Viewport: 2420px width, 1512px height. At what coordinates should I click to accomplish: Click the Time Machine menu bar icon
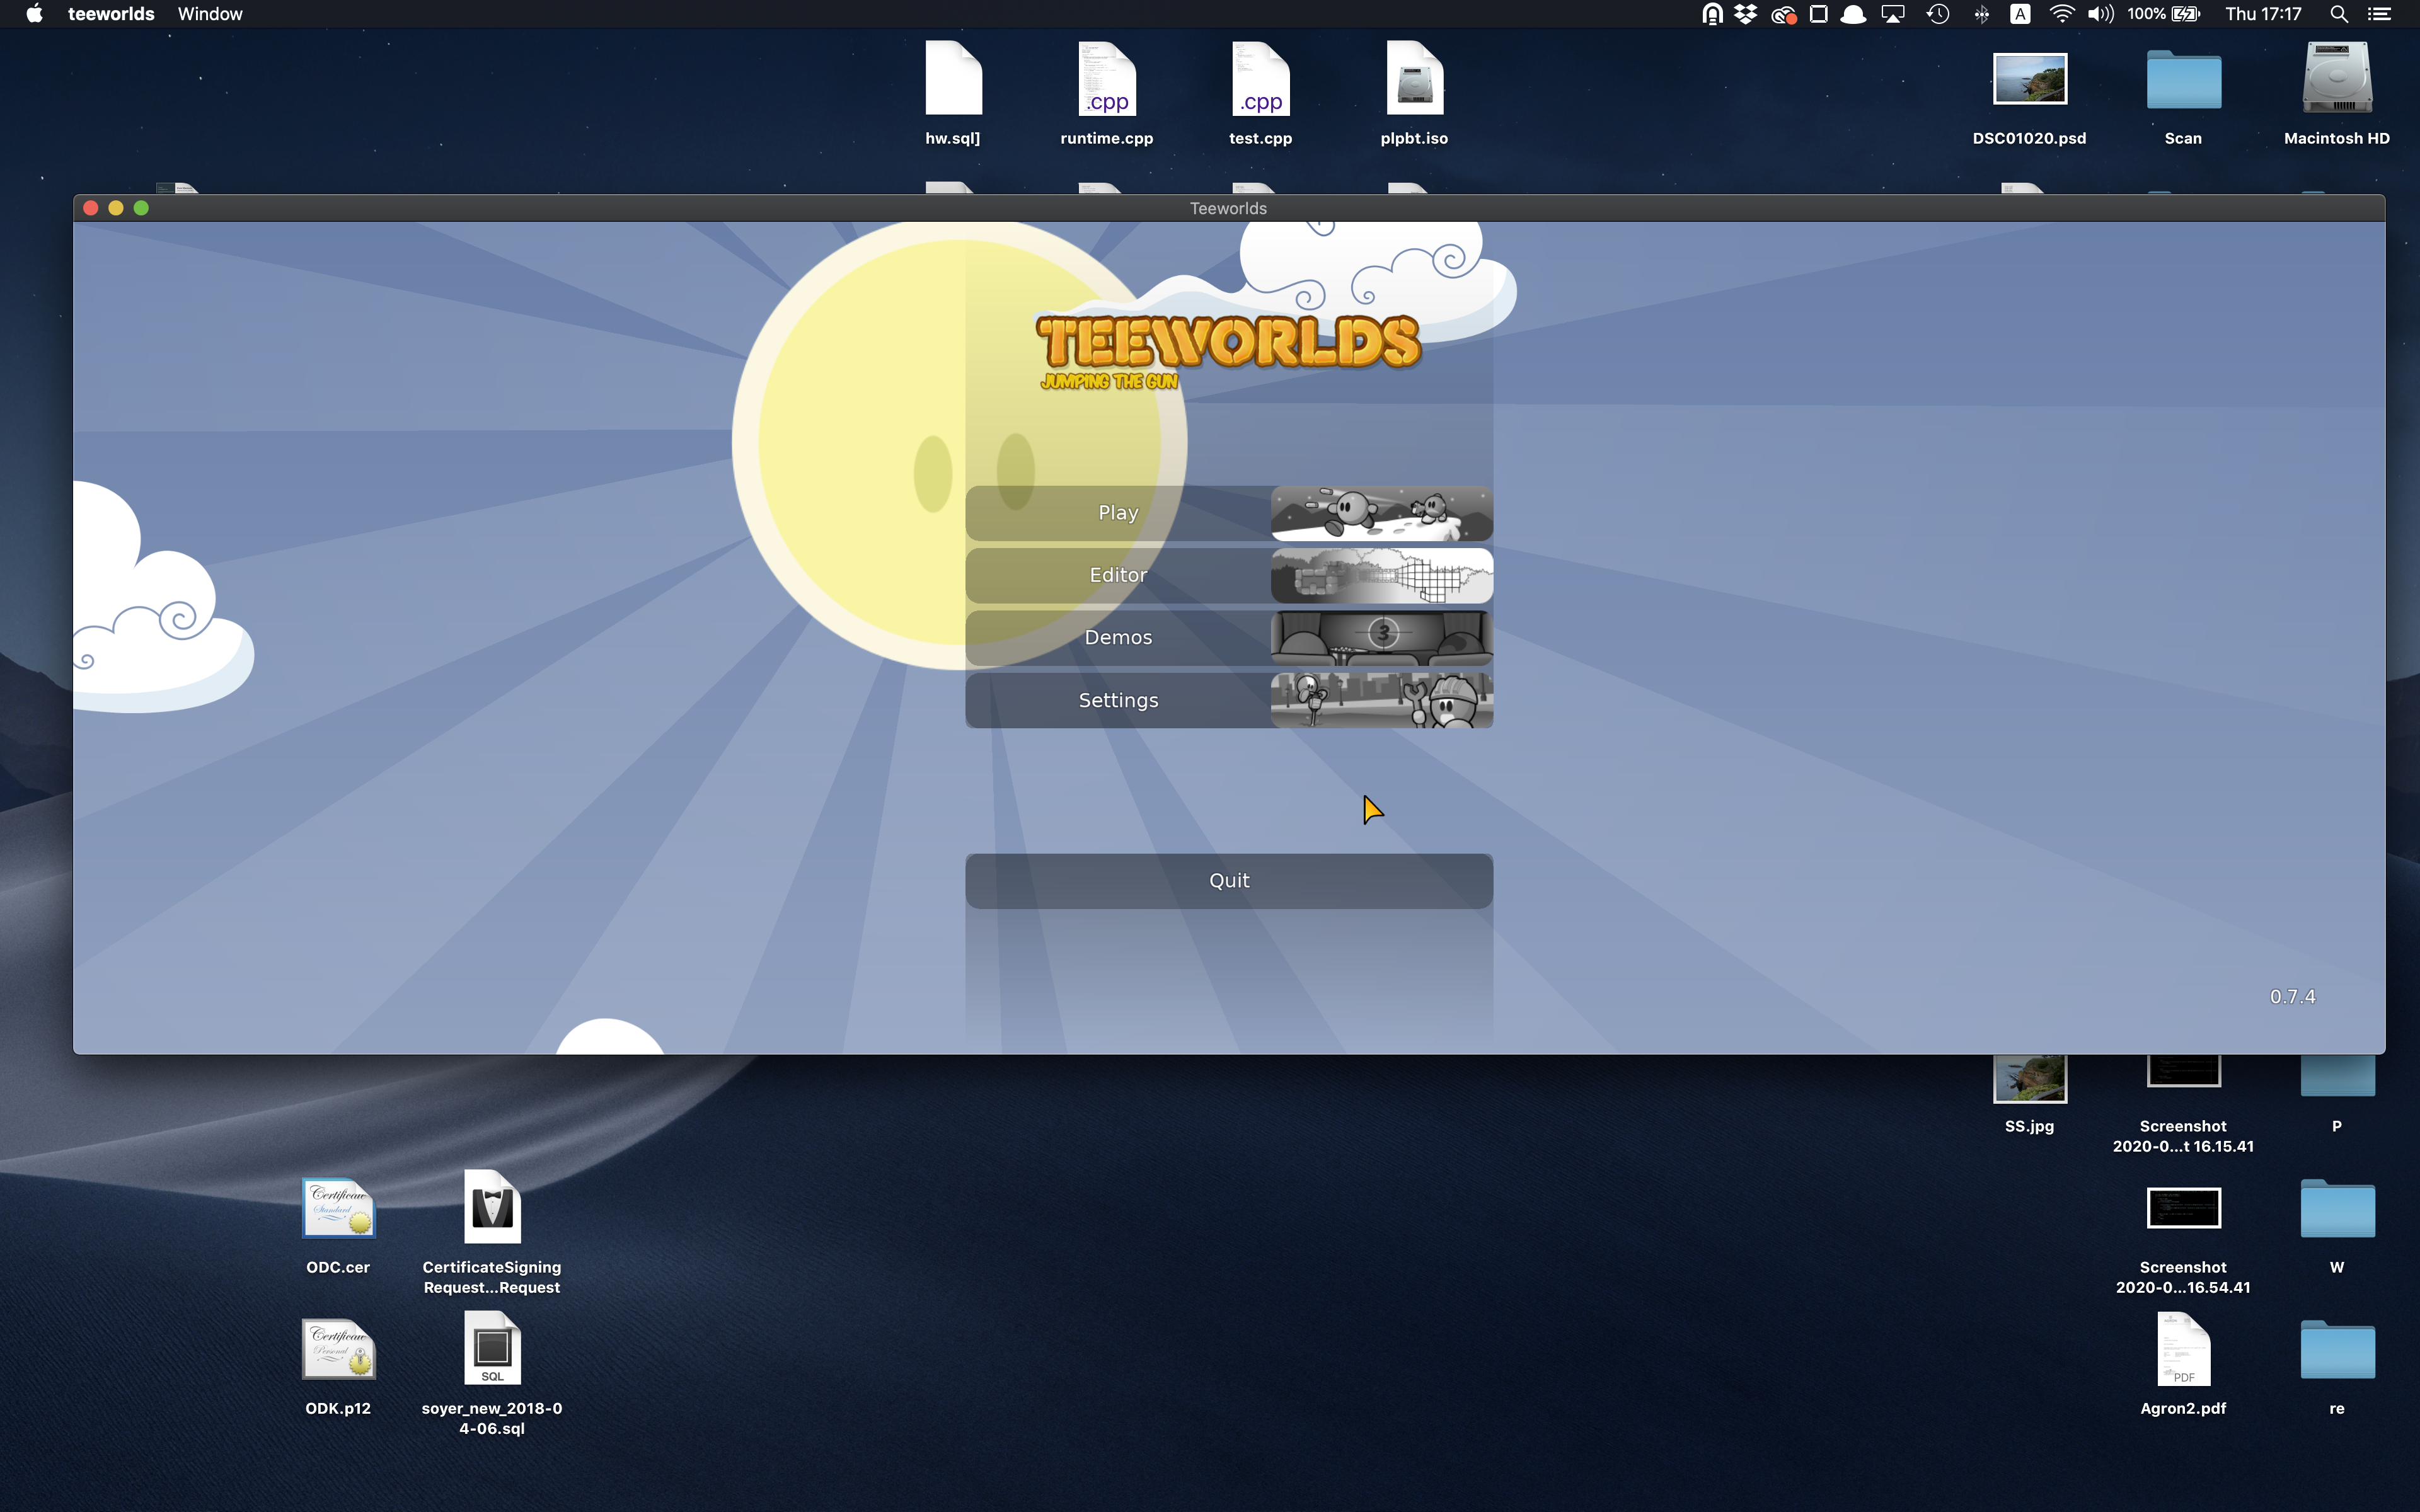point(1938,14)
